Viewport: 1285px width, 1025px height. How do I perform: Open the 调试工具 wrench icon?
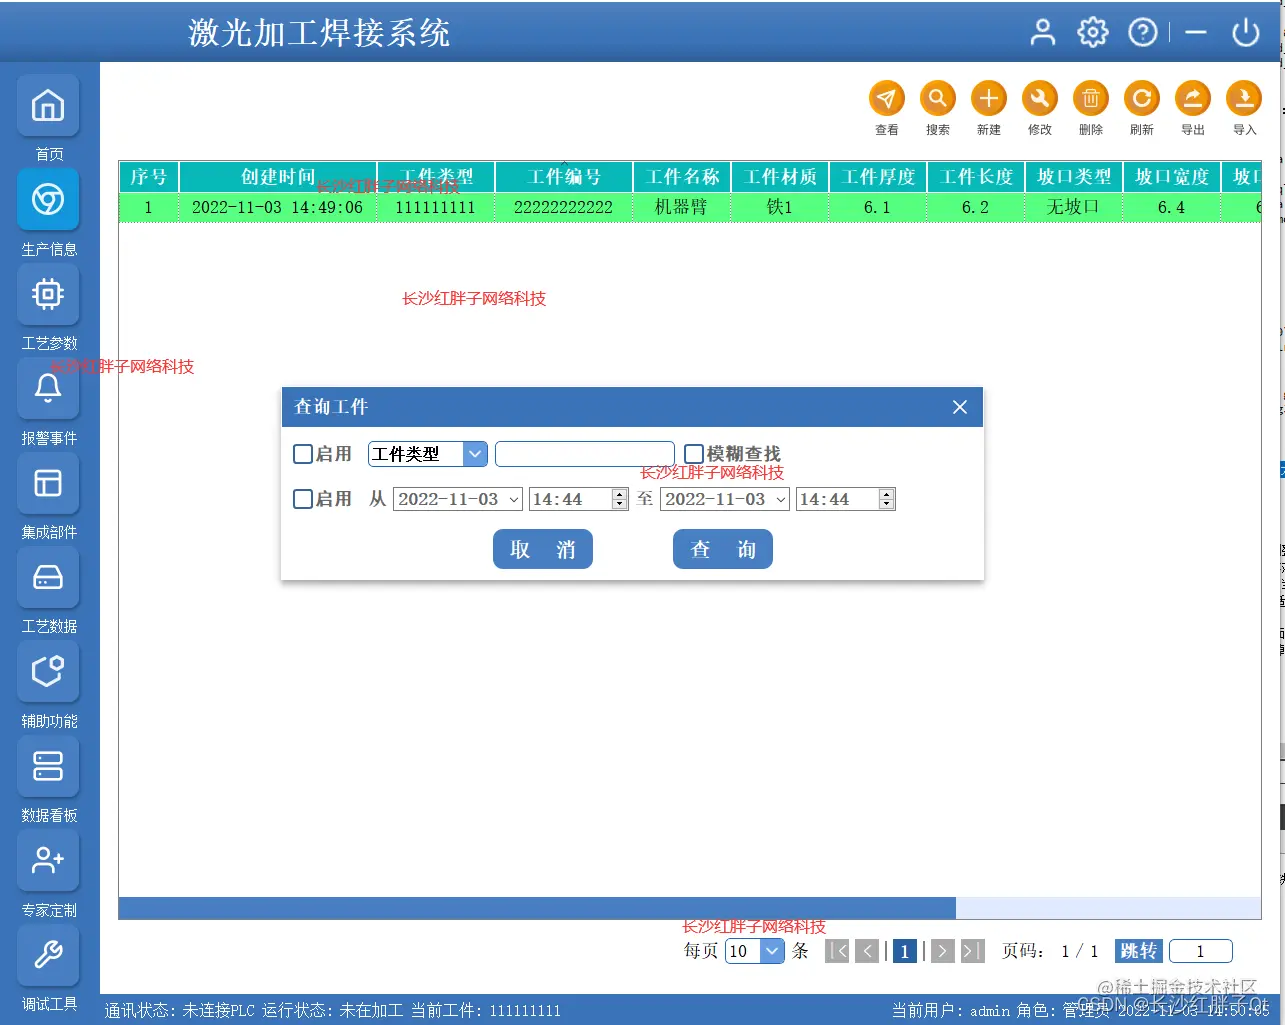pyautogui.click(x=48, y=954)
